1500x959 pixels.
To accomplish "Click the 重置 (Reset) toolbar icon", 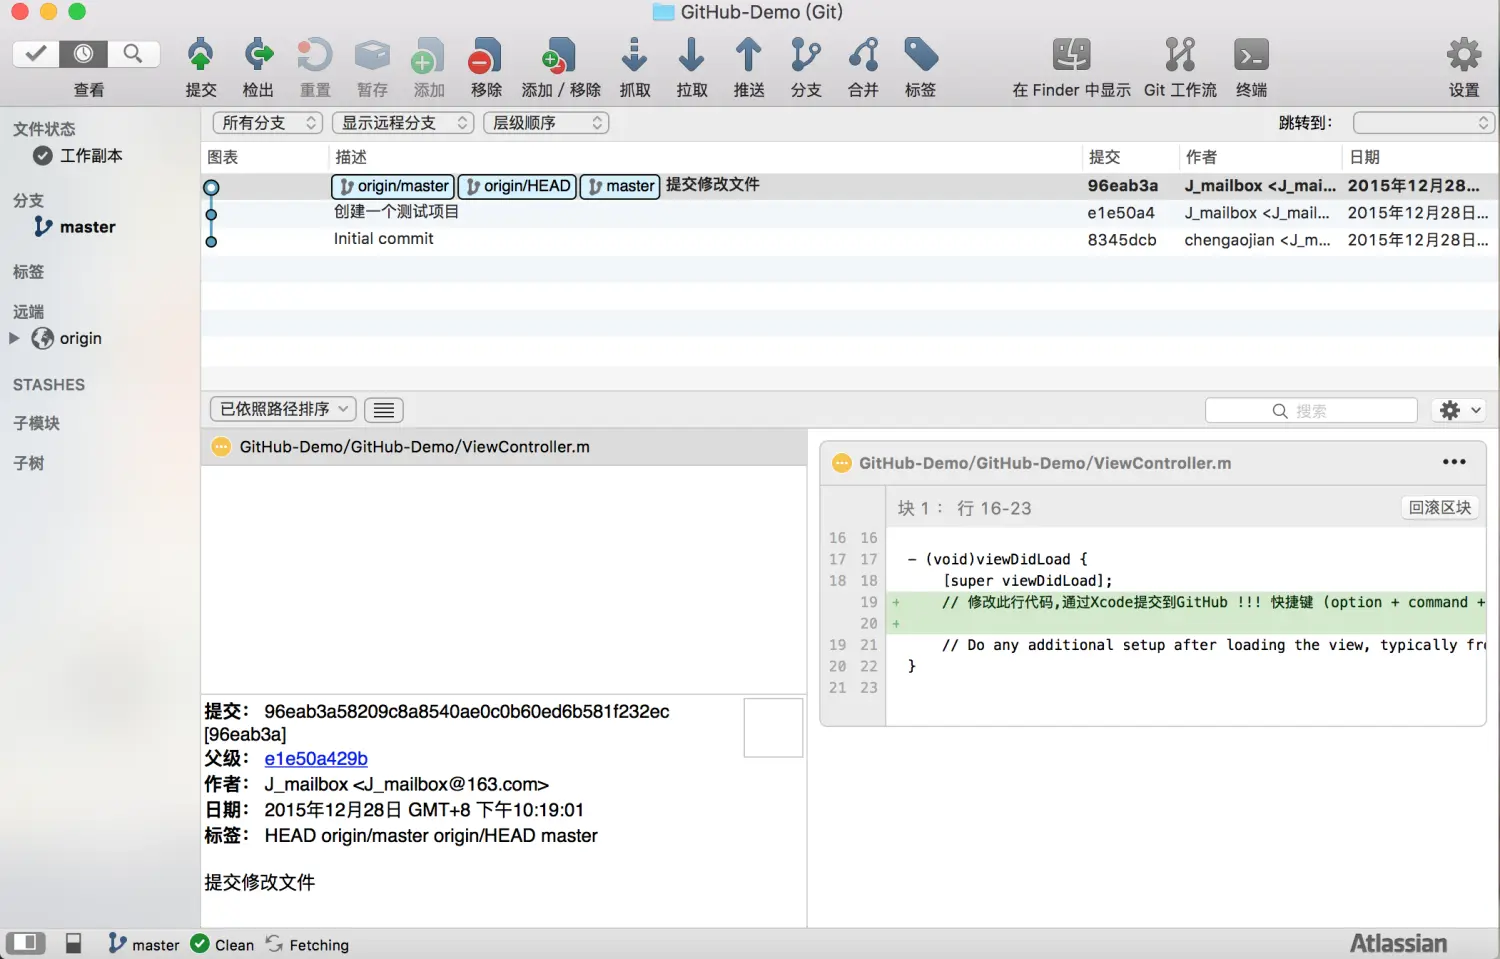I will pyautogui.click(x=315, y=56).
